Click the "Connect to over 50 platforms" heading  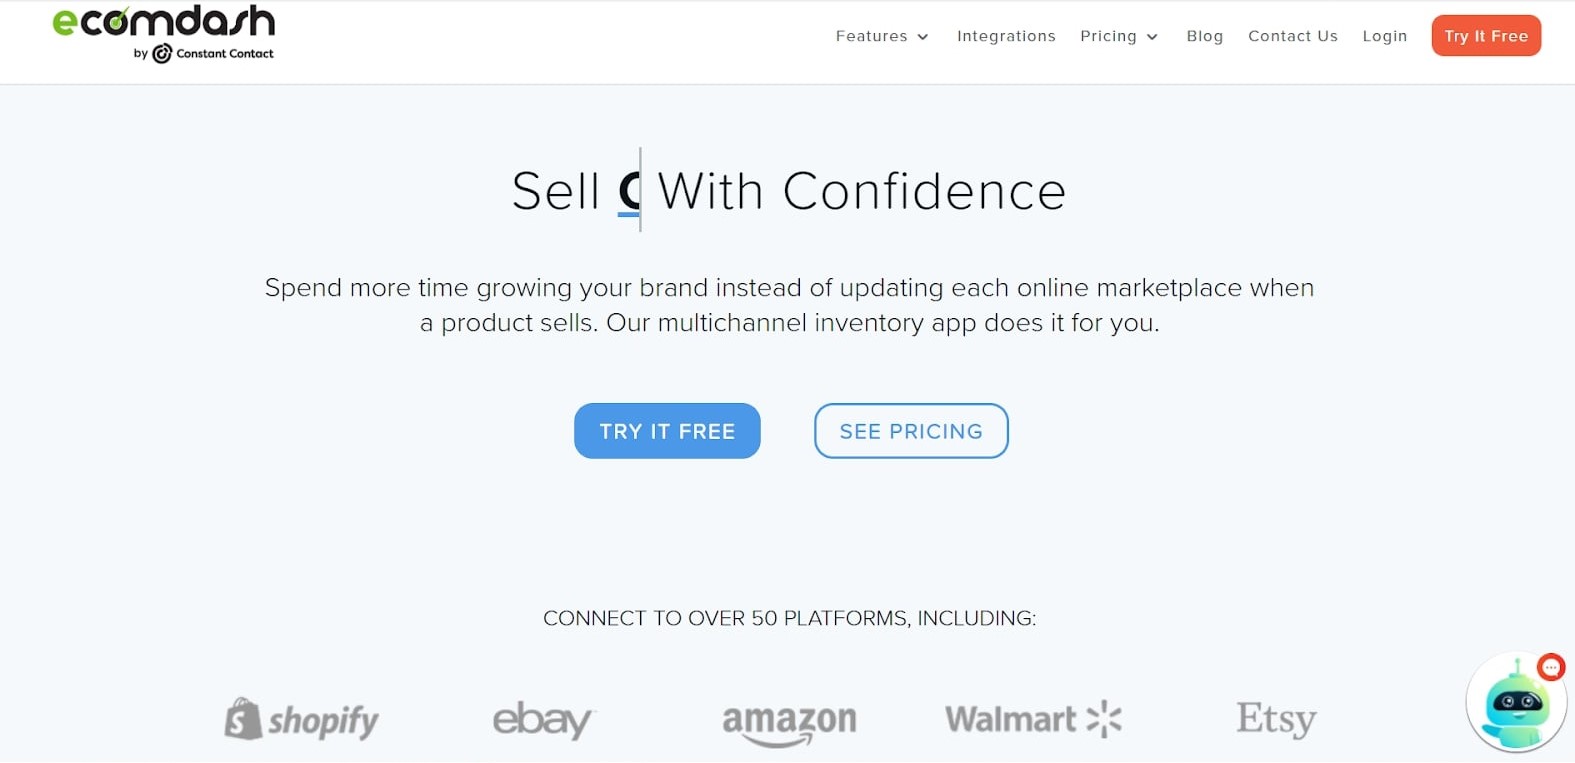tap(789, 618)
